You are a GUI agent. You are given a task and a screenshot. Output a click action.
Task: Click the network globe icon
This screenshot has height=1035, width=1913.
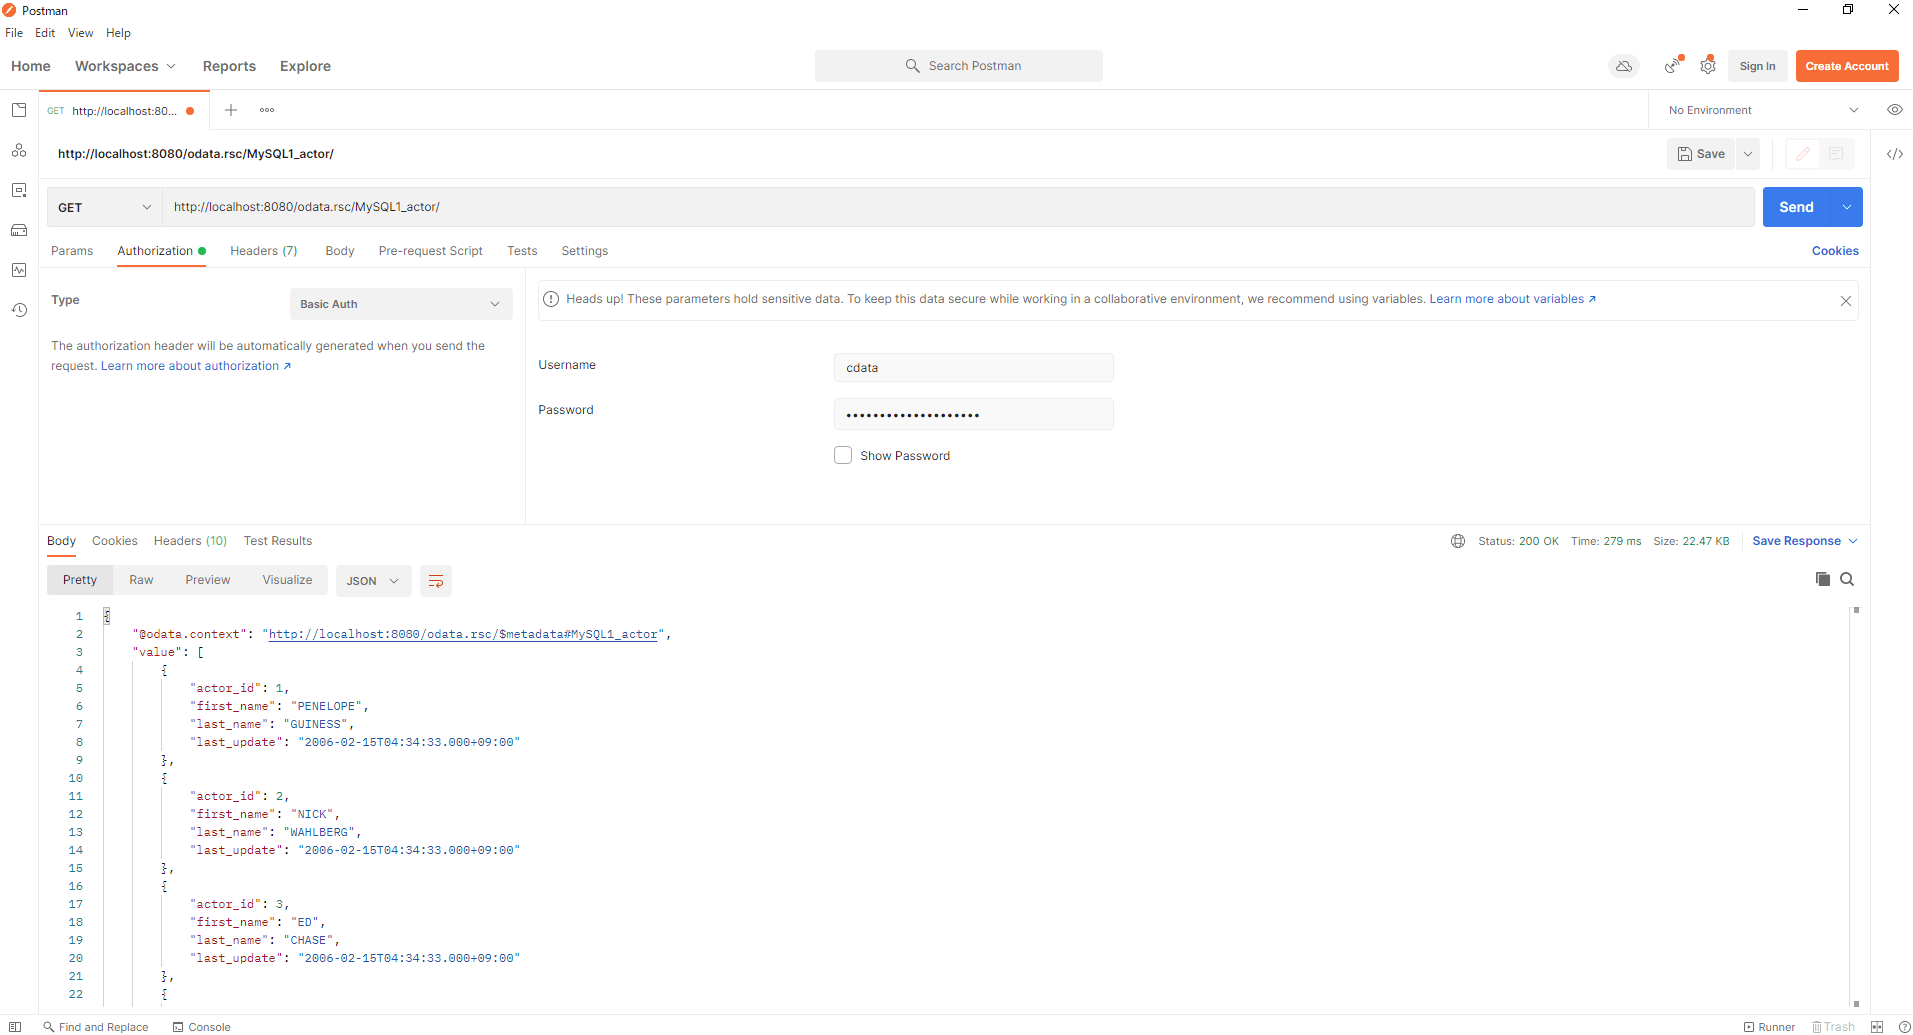pyautogui.click(x=1458, y=541)
